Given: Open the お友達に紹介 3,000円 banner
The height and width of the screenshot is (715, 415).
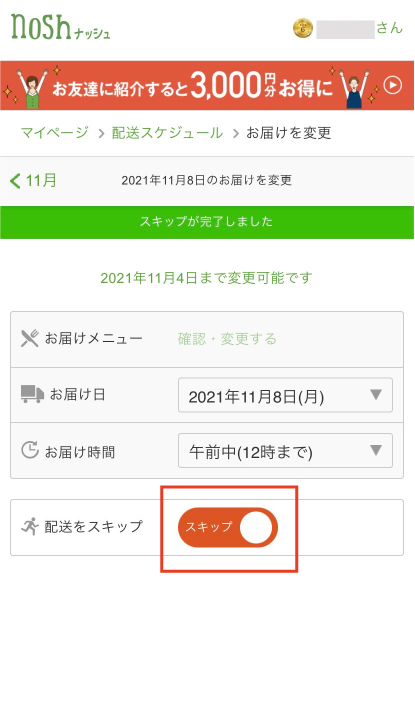Looking at the screenshot, I should (207, 85).
